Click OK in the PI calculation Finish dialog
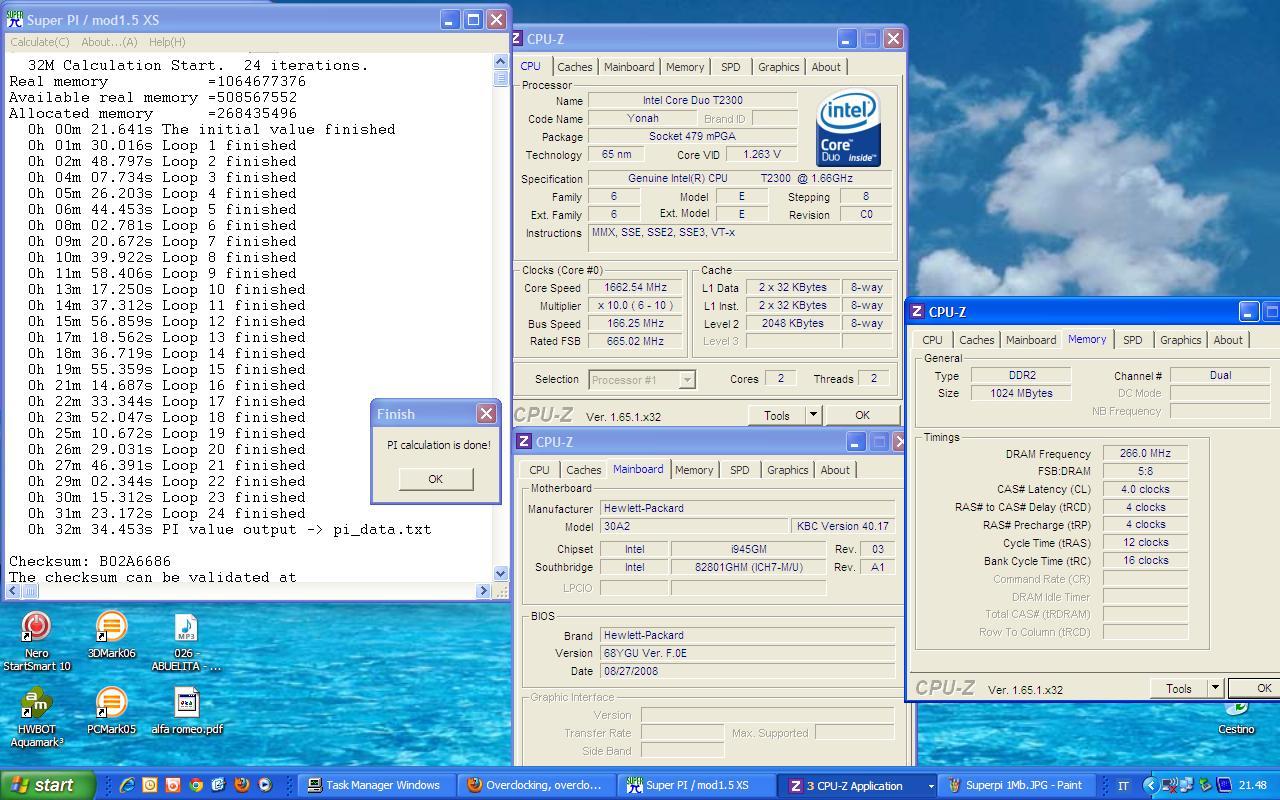The width and height of the screenshot is (1280, 800). click(435, 479)
